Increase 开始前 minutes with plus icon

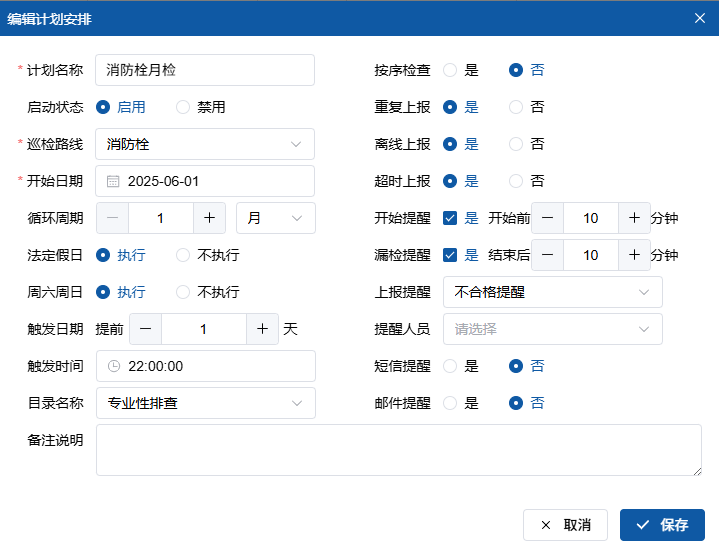tap(634, 218)
